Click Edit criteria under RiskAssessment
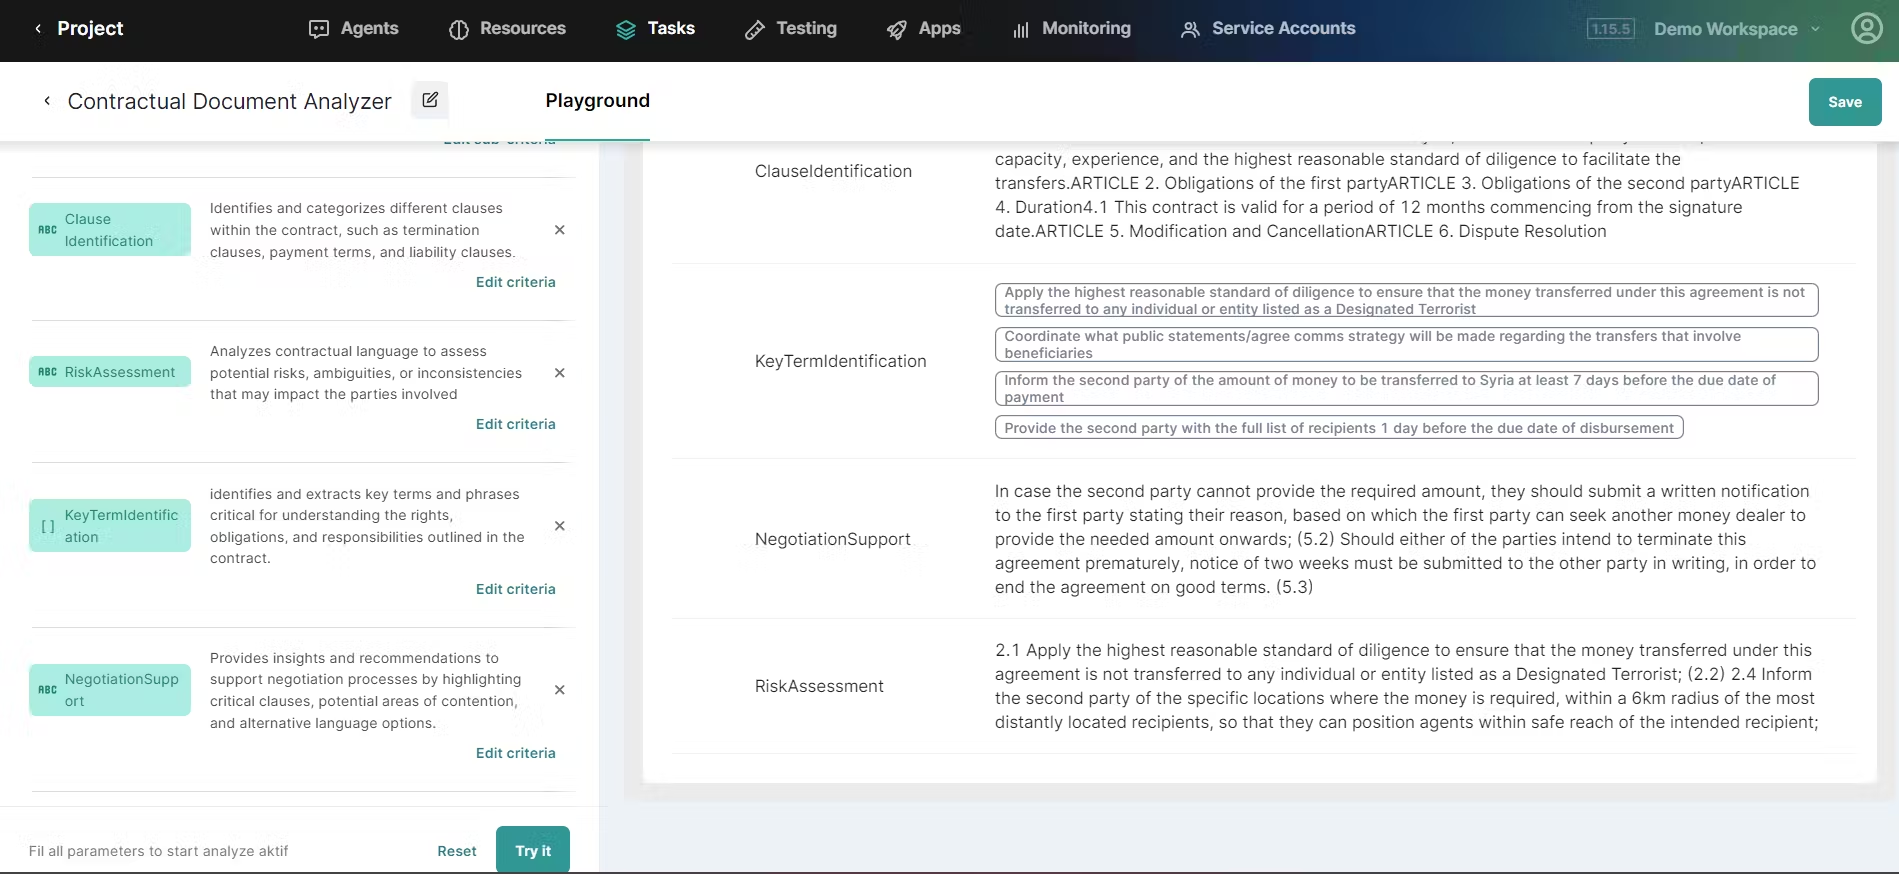The height and width of the screenshot is (874, 1899). [x=515, y=424]
